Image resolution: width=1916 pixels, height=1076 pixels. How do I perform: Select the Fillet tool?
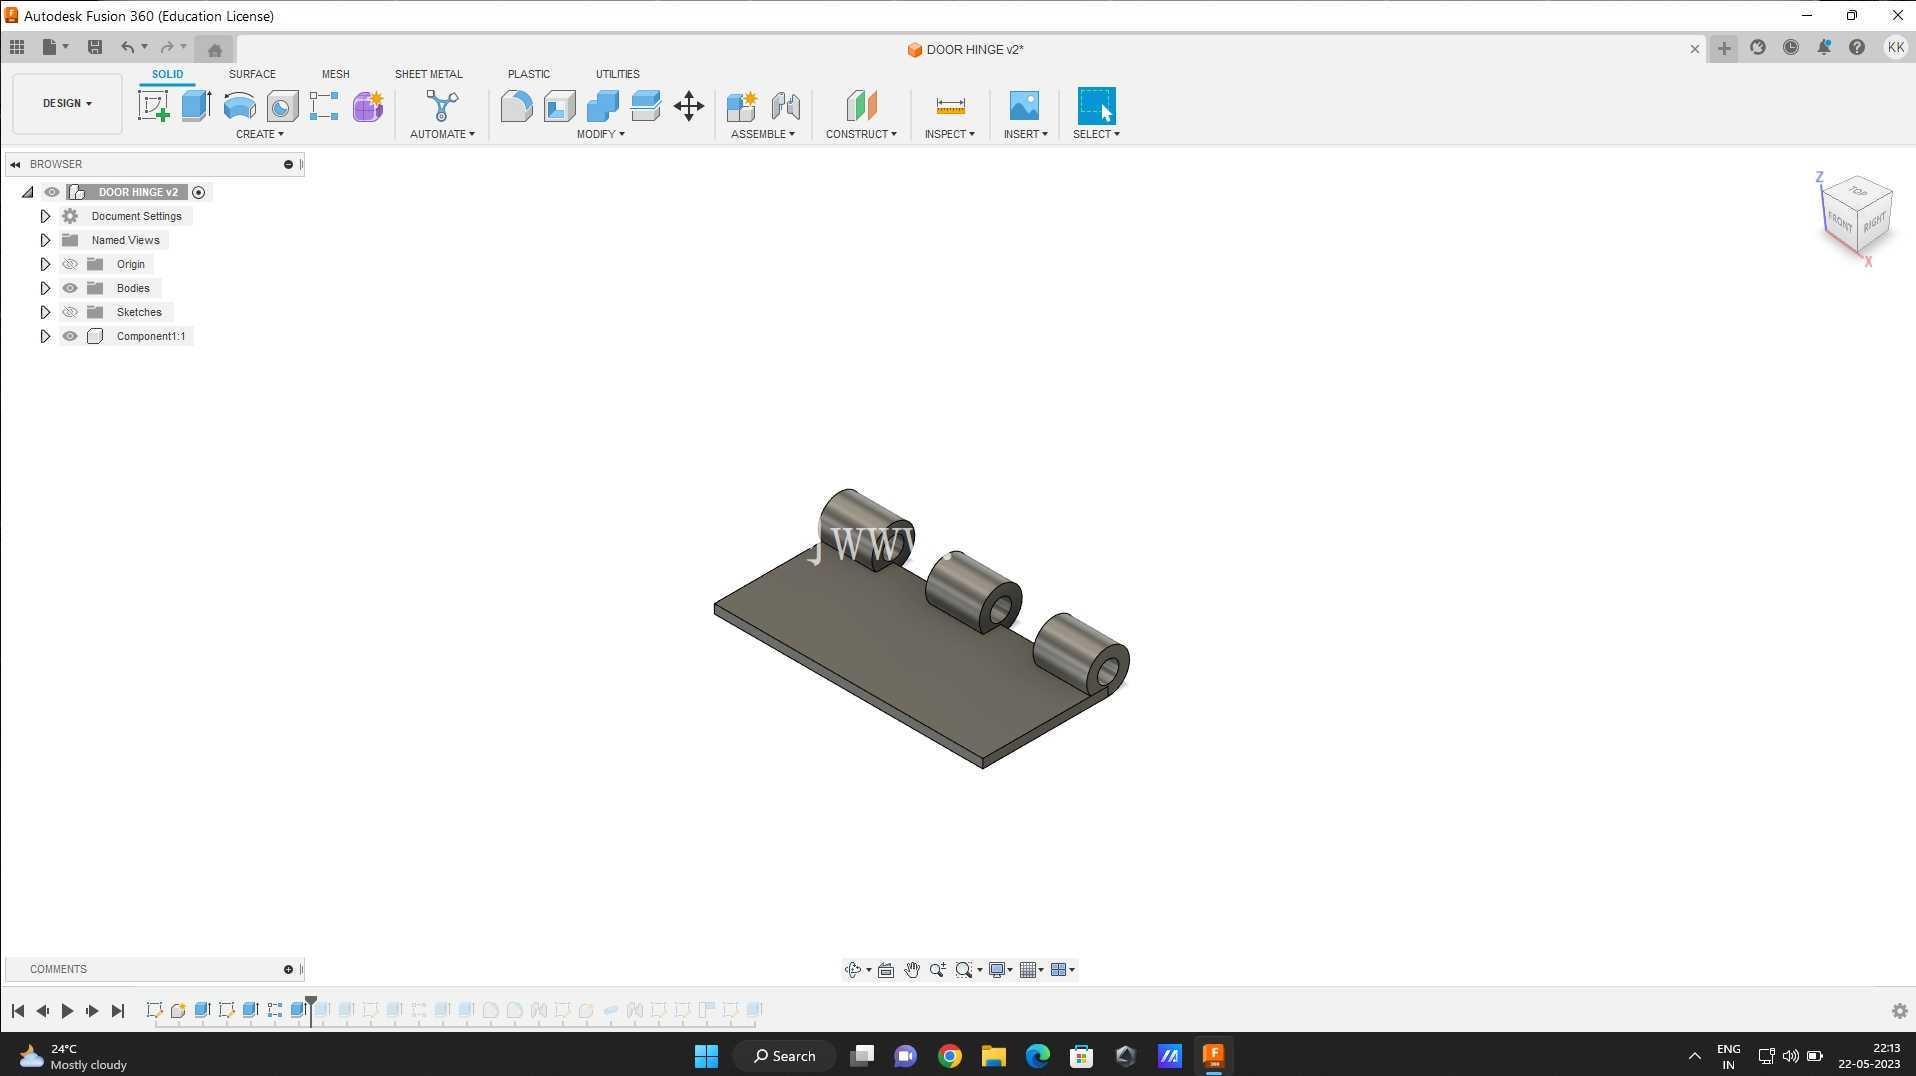click(516, 106)
